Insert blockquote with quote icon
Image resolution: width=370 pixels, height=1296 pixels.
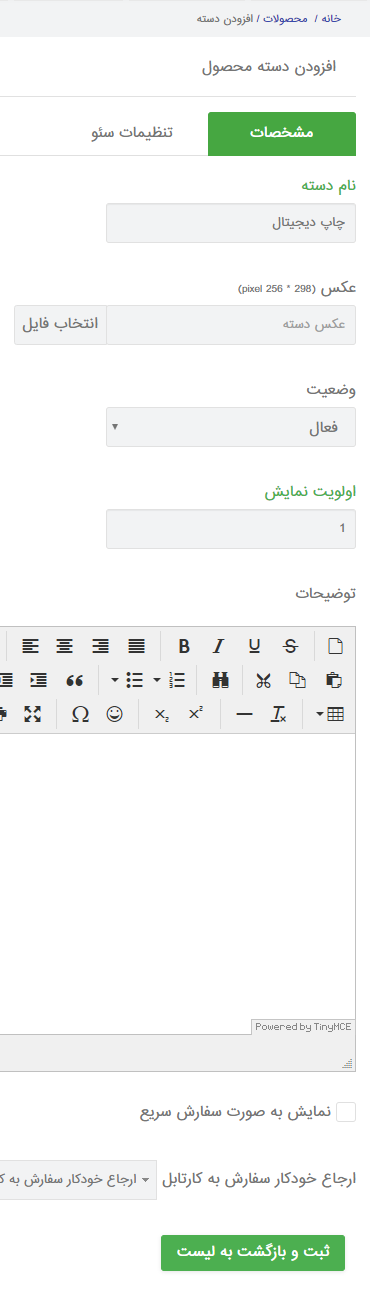[73, 680]
